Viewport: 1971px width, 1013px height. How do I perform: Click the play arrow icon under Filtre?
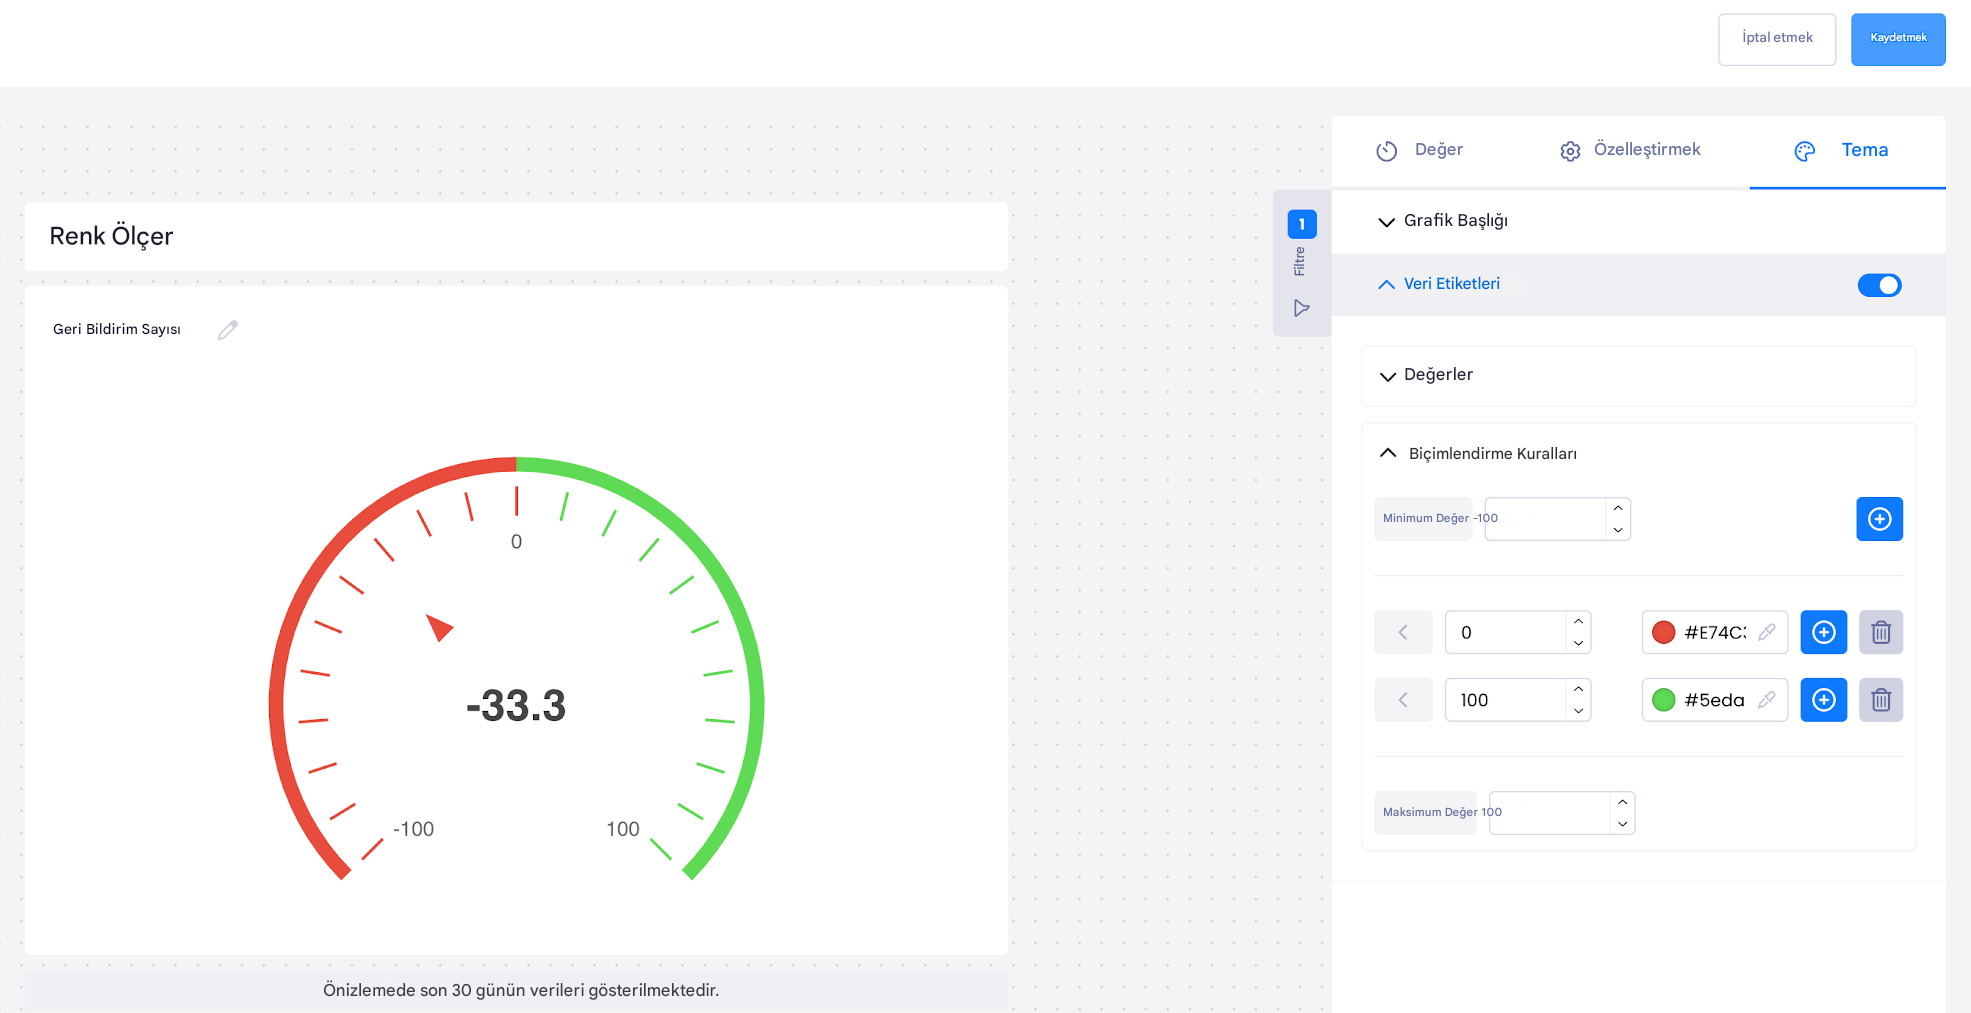1301,308
